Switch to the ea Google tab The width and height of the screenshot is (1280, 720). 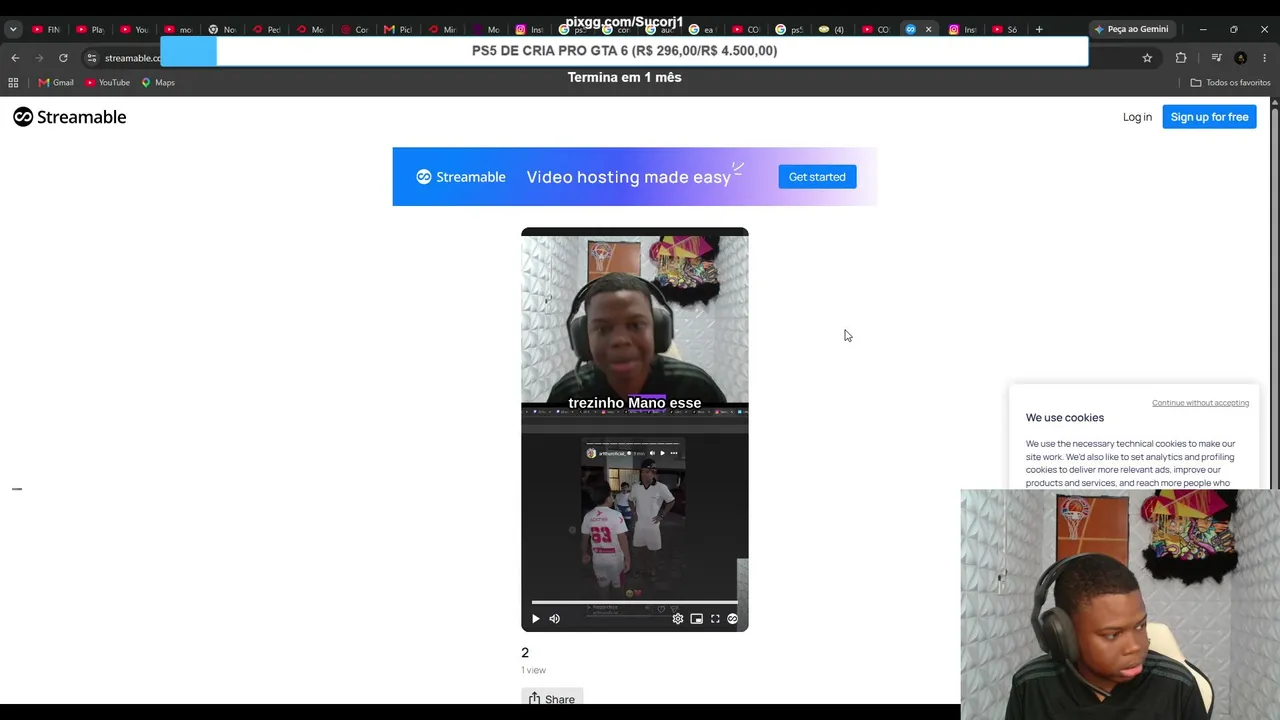click(x=701, y=29)
